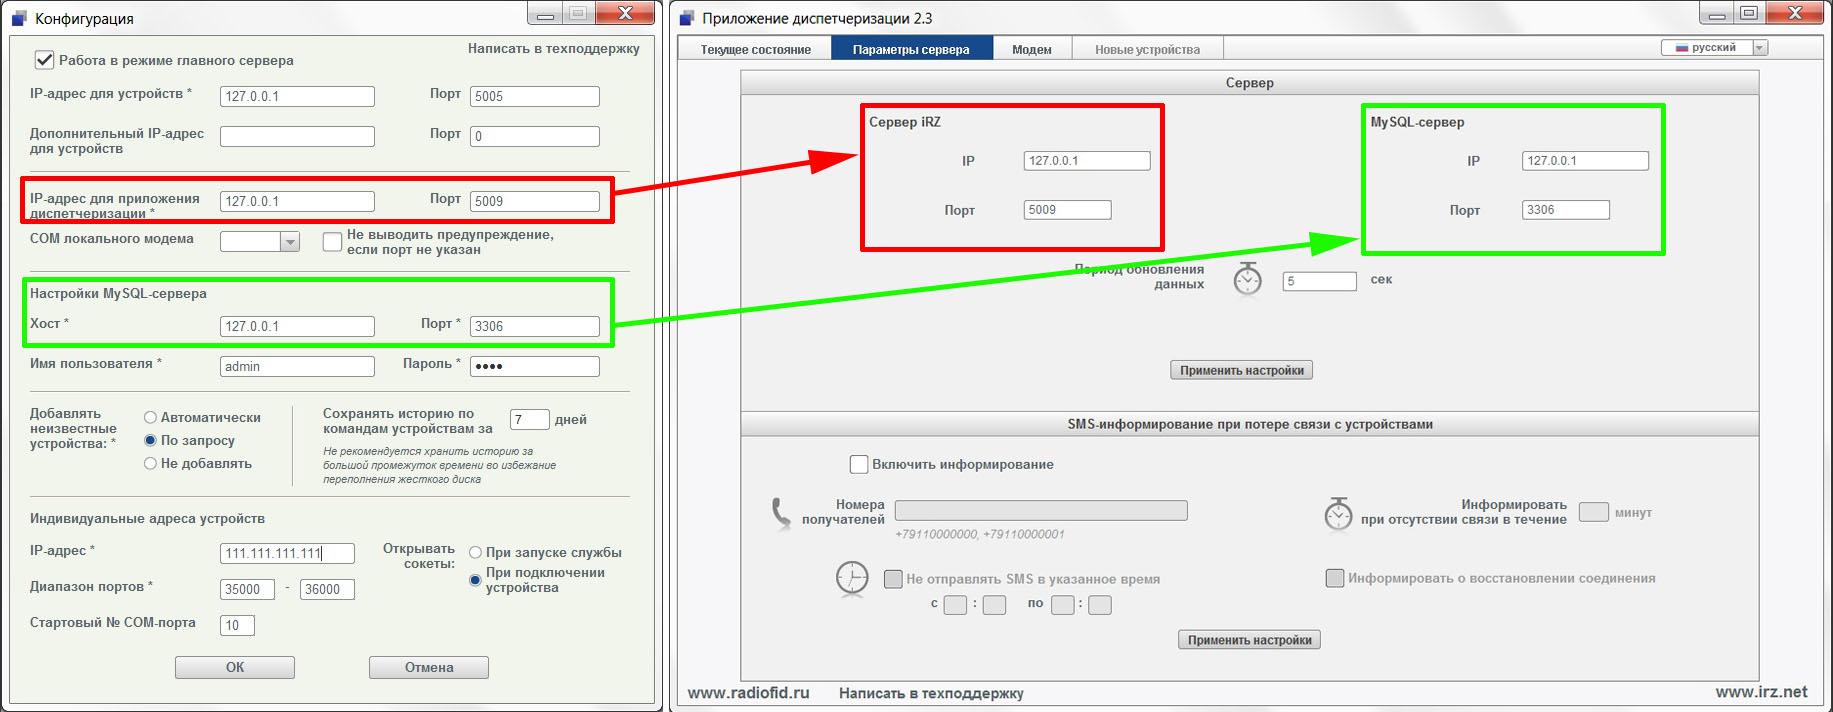Click the Пароль field

point(535,366)
